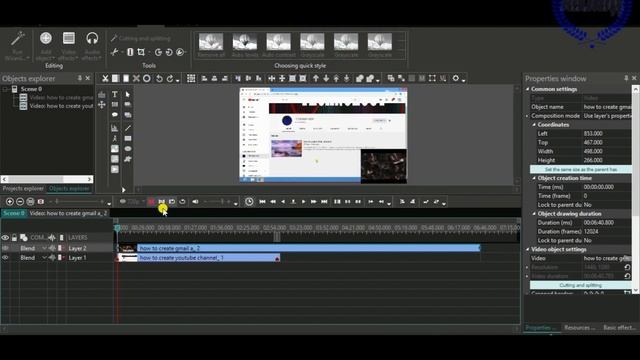Image resolution: width=640 pixels, height=360 pixels.
Task: Collapse the Video object settings section
Action: point(528,249)
